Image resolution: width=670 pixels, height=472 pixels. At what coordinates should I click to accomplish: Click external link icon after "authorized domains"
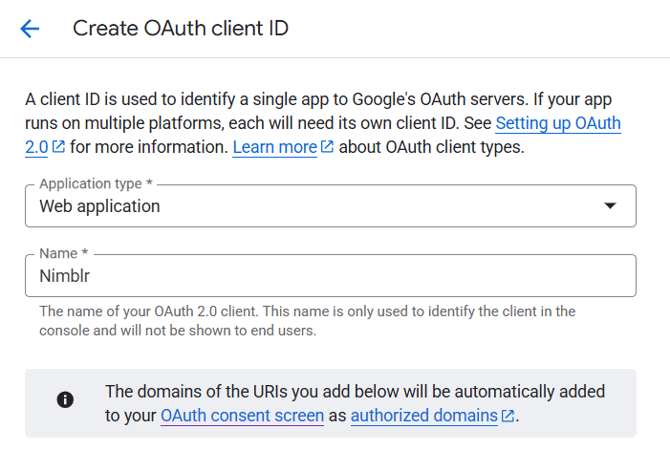point(508,416)
